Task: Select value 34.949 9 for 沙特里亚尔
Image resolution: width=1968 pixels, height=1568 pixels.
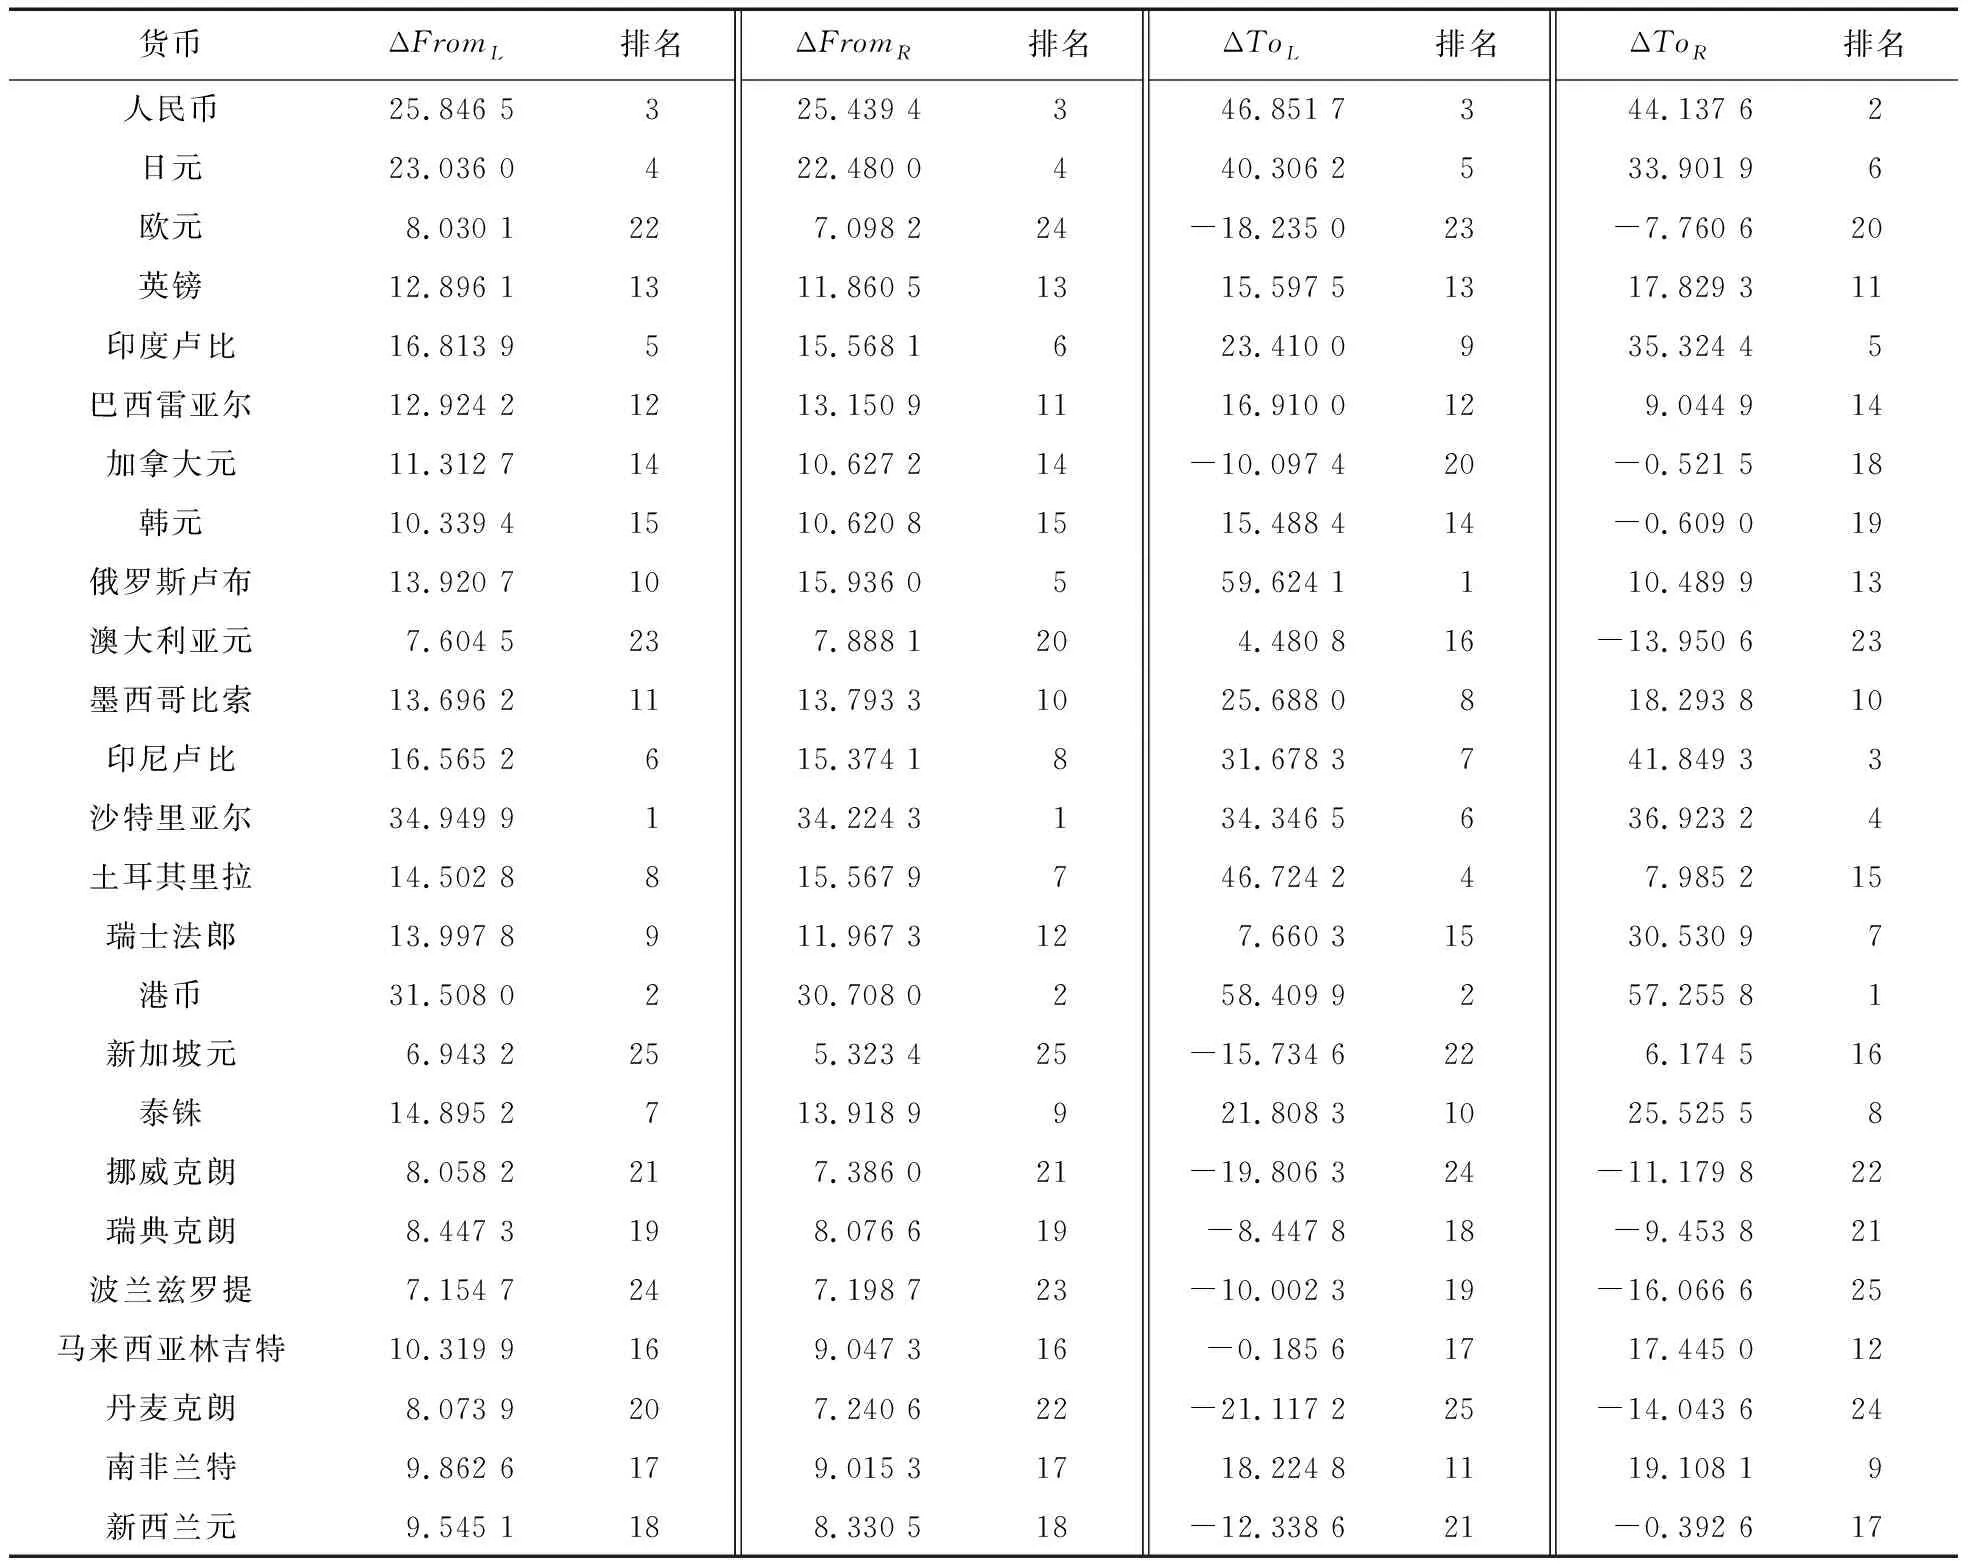Action: tap(452, 818)
